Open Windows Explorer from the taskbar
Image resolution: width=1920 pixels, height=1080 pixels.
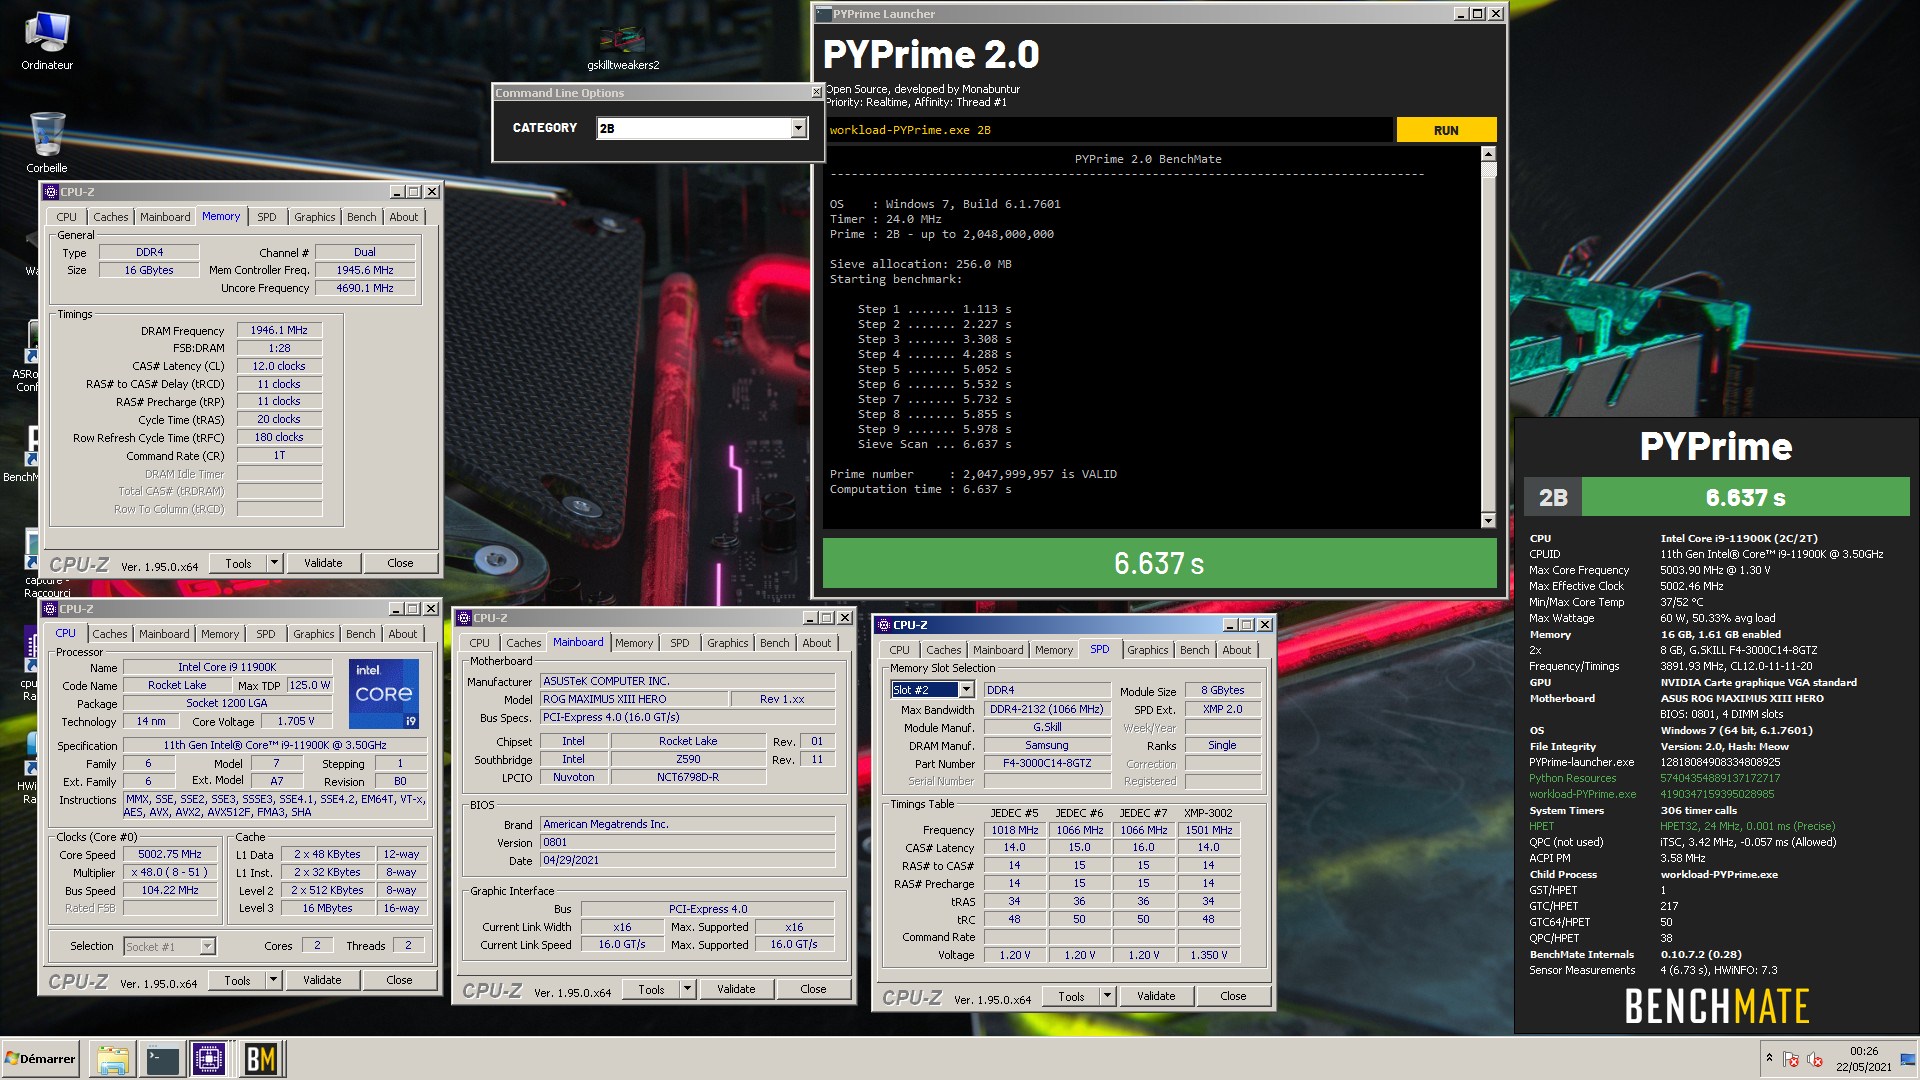(x=113, y=1059)
